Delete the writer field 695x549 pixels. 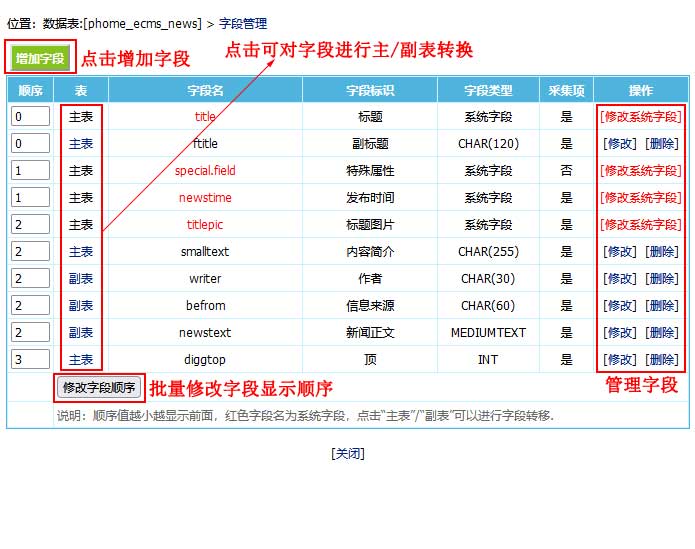coord(660,279)
